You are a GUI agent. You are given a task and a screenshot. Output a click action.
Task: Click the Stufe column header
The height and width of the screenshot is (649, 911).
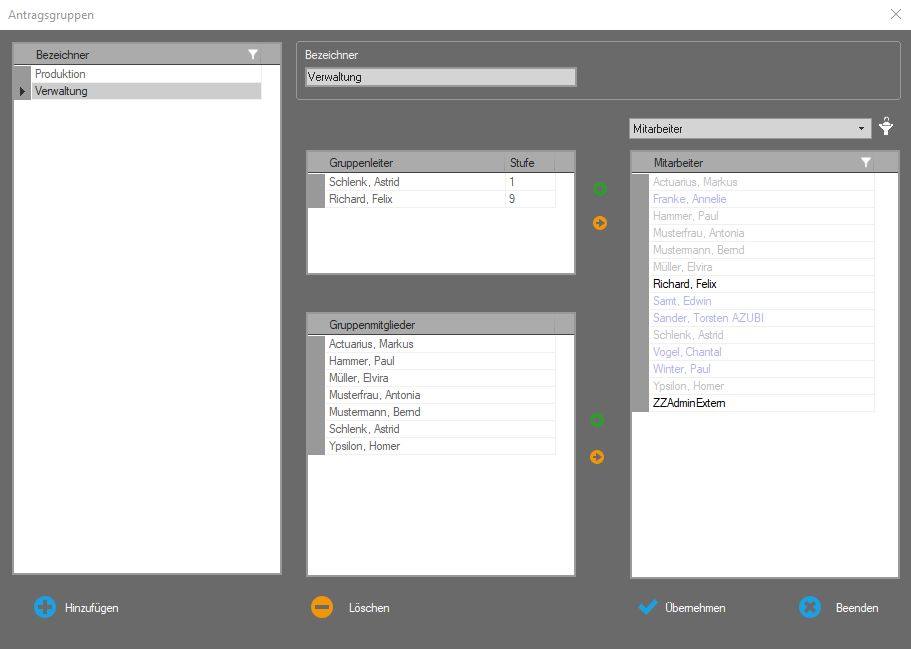tap(528, 162)
